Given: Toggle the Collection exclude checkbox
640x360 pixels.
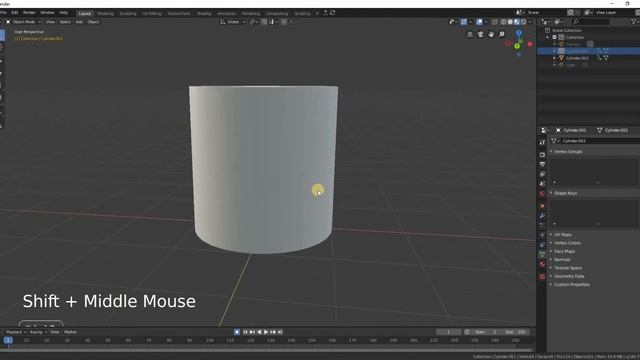Looking at the screenshot, I should (x=554, y=37).
